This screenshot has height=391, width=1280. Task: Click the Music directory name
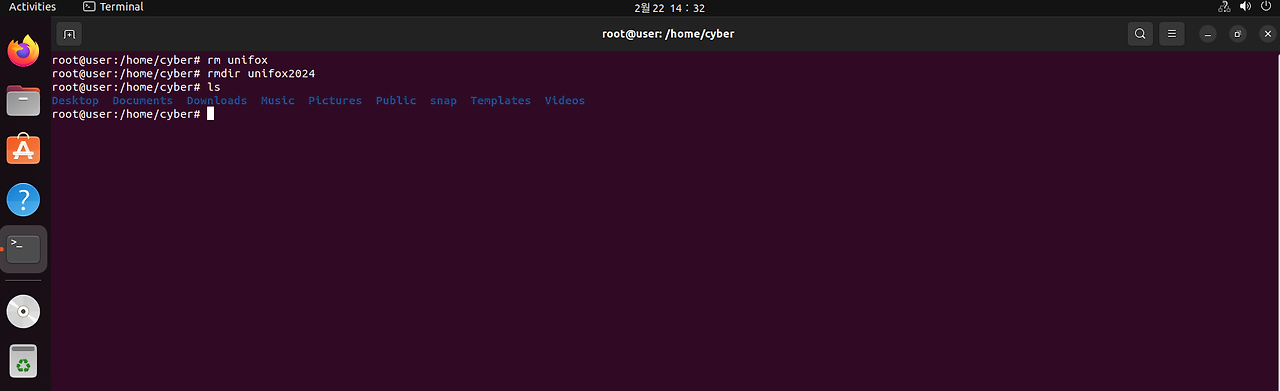click(278, 101)
